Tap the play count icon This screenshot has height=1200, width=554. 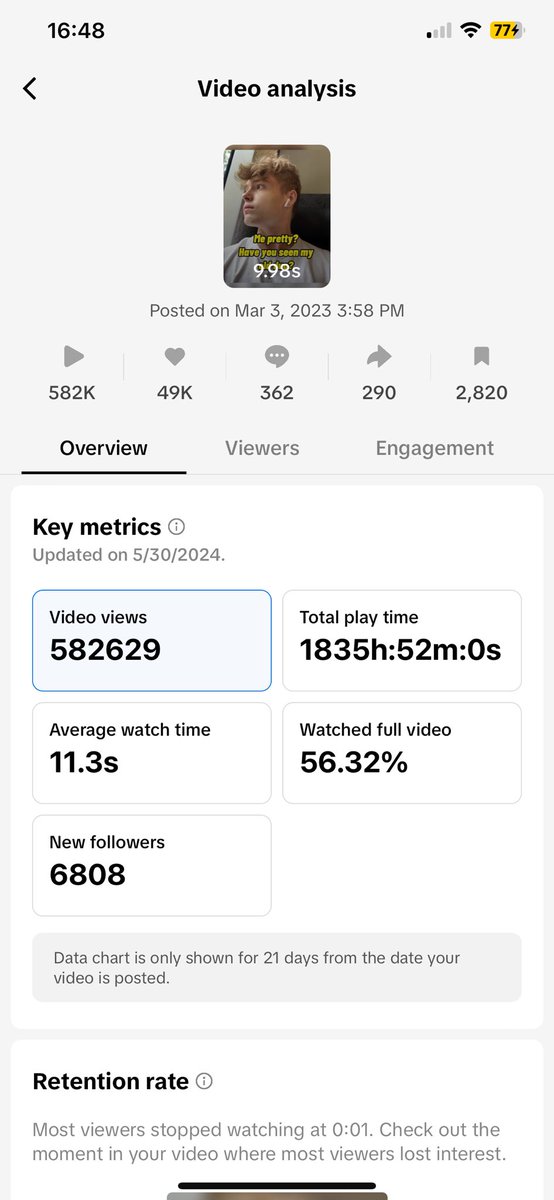click(x=73, y=356)
